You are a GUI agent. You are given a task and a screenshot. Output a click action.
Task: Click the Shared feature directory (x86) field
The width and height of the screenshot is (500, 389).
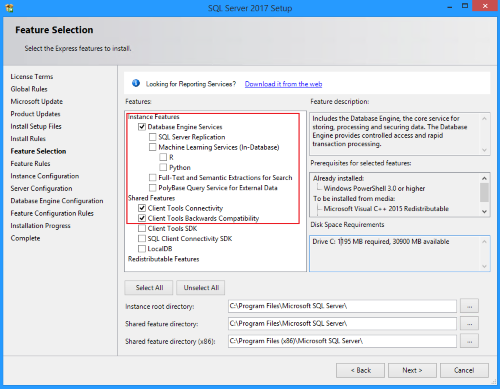342,341
